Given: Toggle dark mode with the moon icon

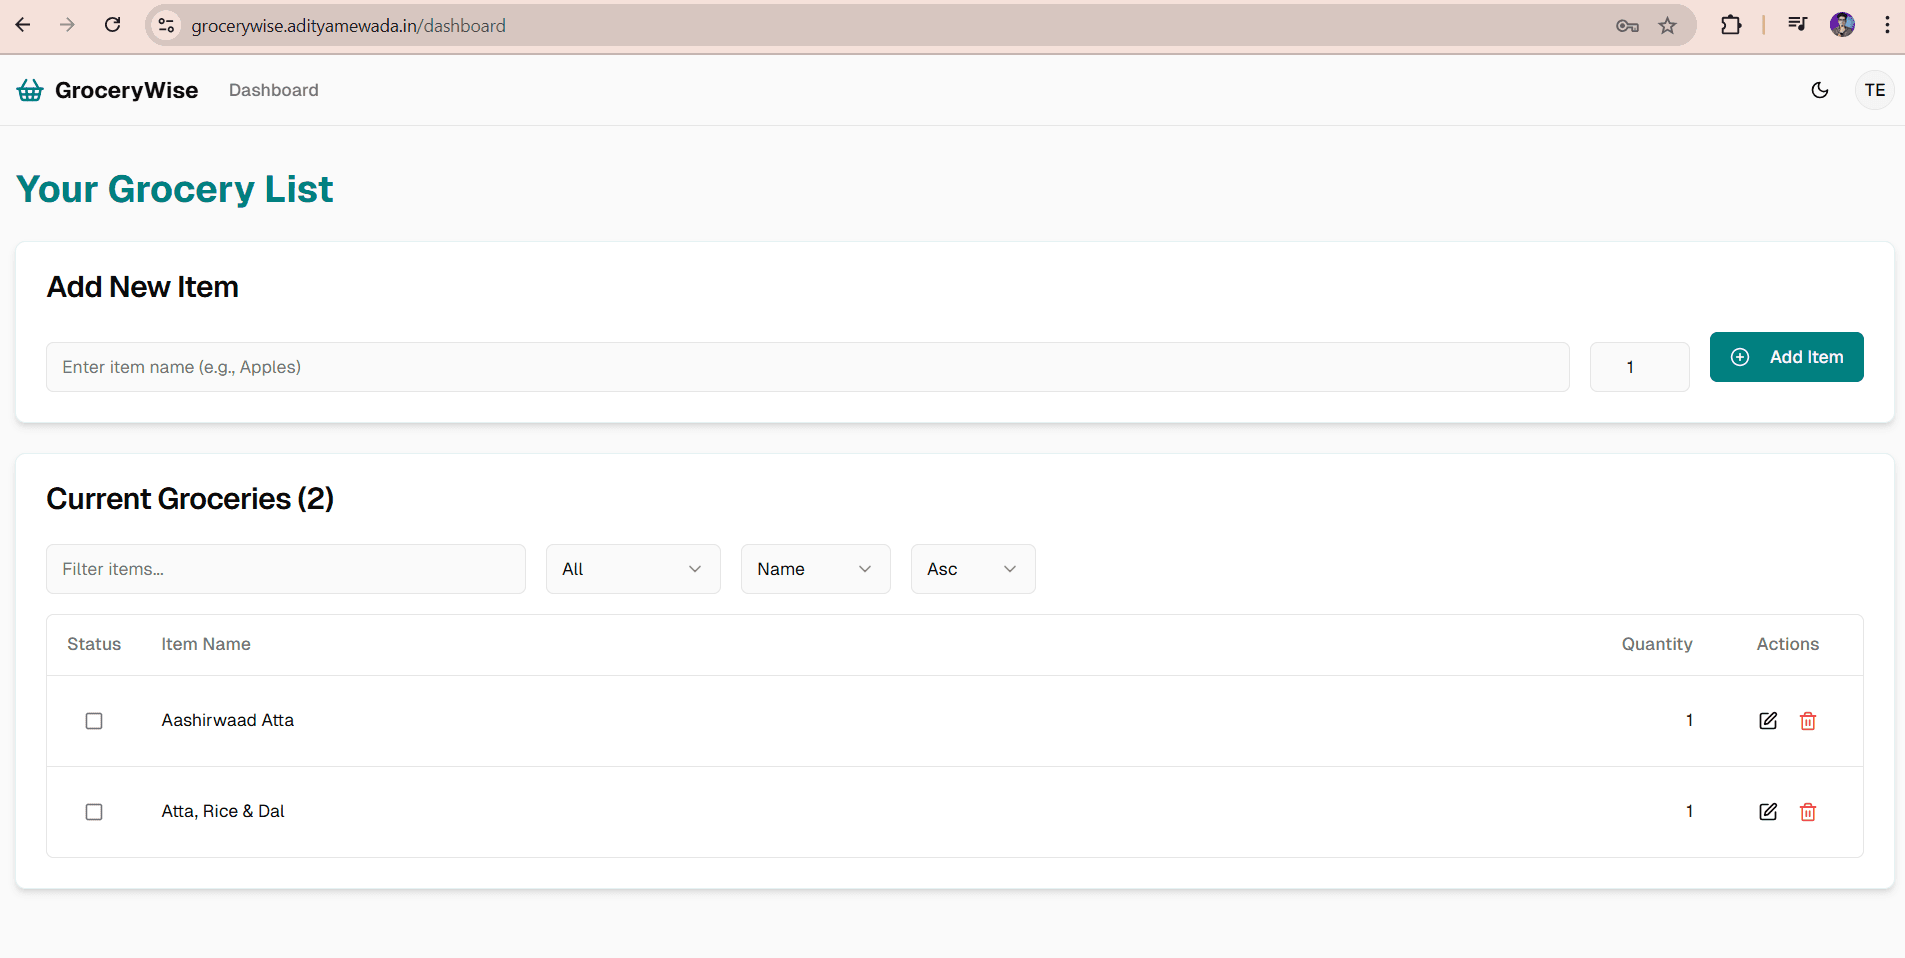Looking at the screenshot, I should 1819,90.
